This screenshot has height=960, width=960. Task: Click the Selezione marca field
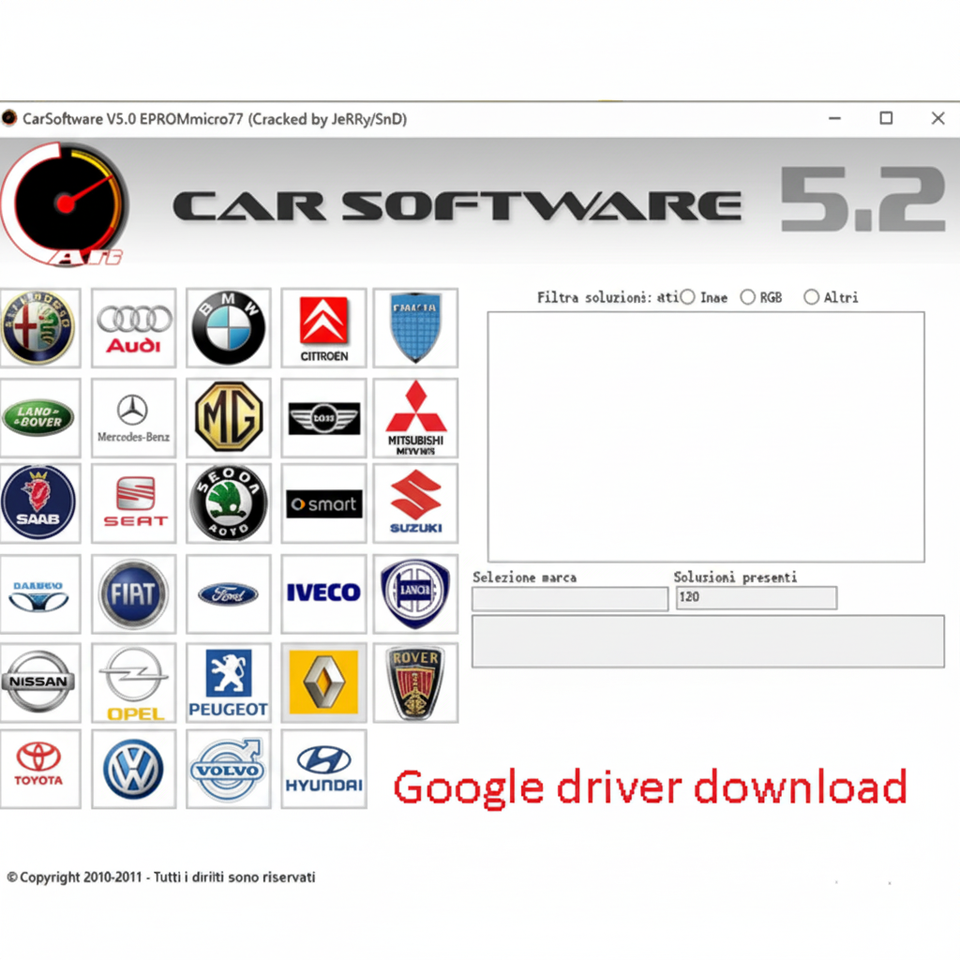[570, 598]
